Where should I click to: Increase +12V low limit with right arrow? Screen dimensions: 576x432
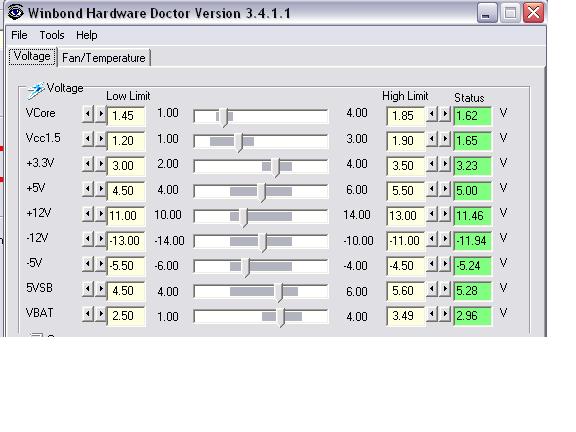(x=100, y=214)
